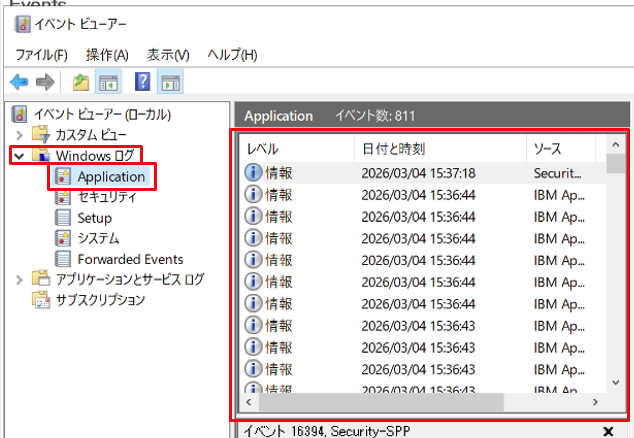
Task: Open the 表示(V) menu
Action: click(x=168, y=55)
